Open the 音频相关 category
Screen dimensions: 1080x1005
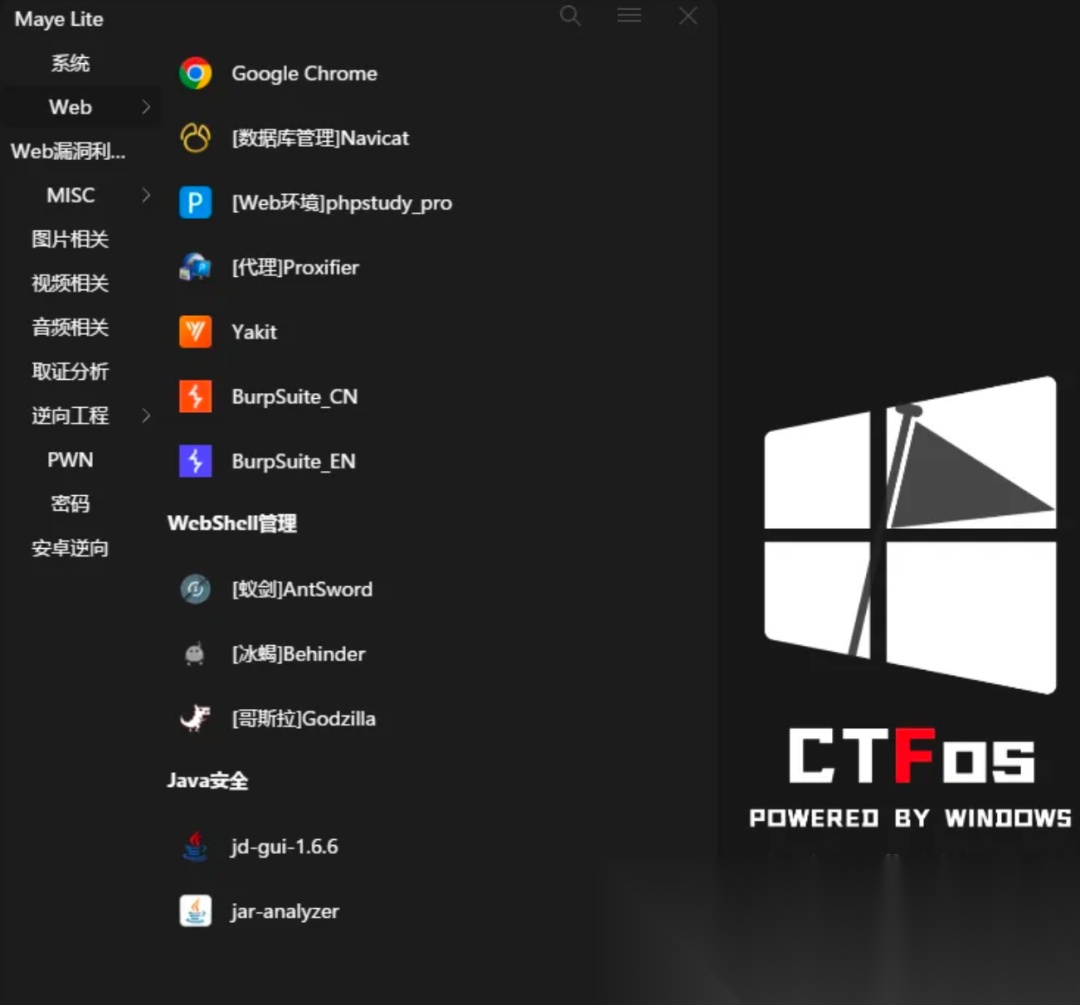click(70, 327)
